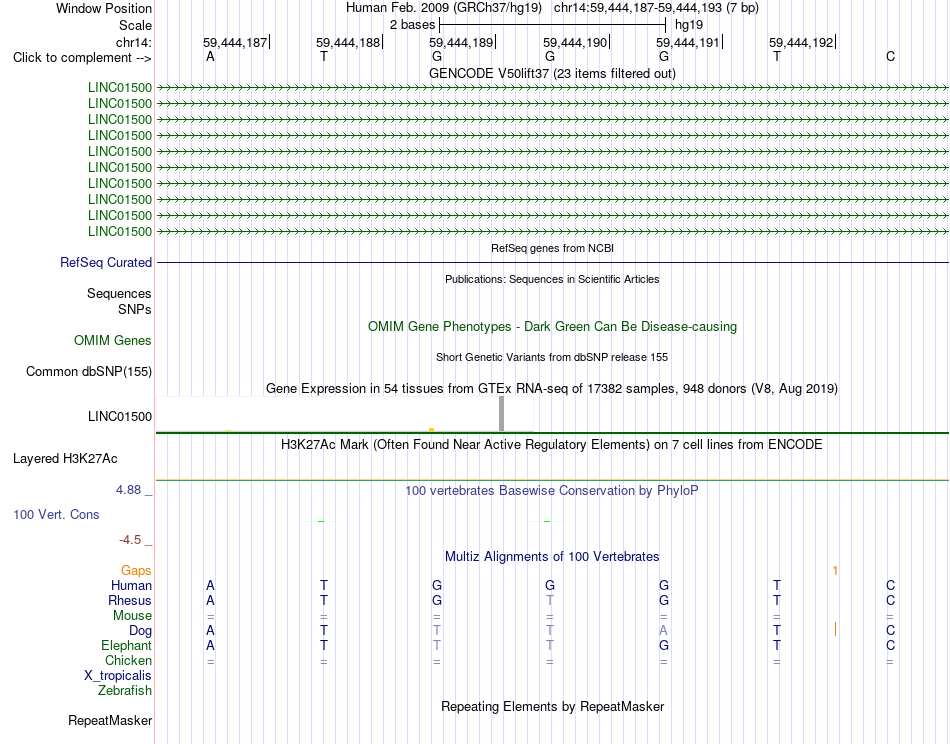Image resolution: width=950 pixels, height=744 pixels.
Task: Click the Common dbSNP(155) label
Action: (x=88, y=371)
